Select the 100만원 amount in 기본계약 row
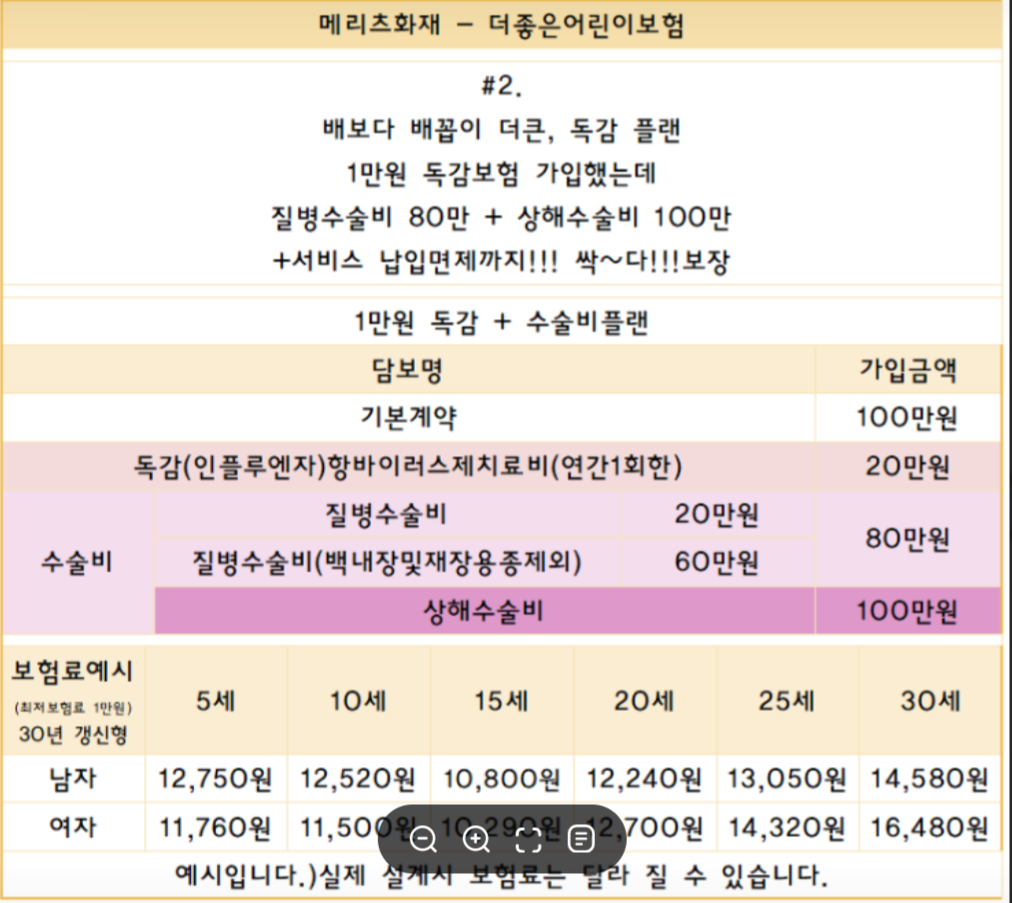The height and width of the screenshot is (903, 1012). coord(907,418)
